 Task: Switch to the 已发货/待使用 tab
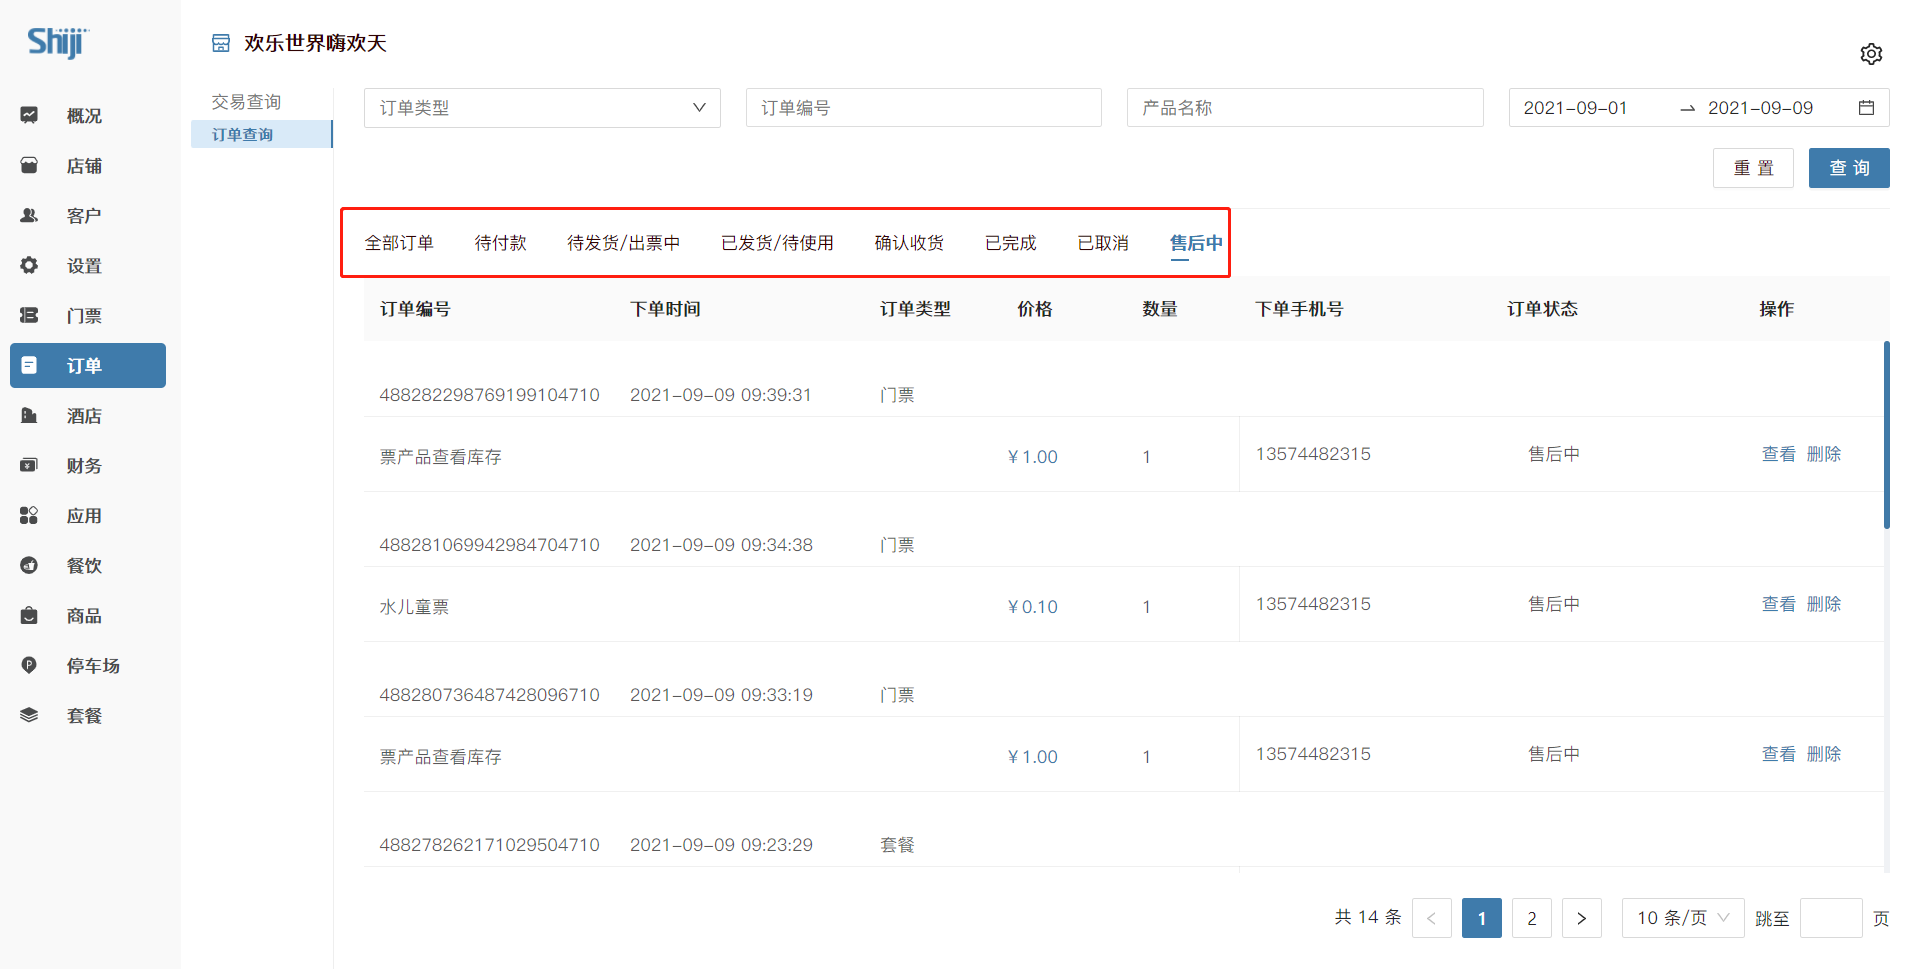(x=777, y=243)
